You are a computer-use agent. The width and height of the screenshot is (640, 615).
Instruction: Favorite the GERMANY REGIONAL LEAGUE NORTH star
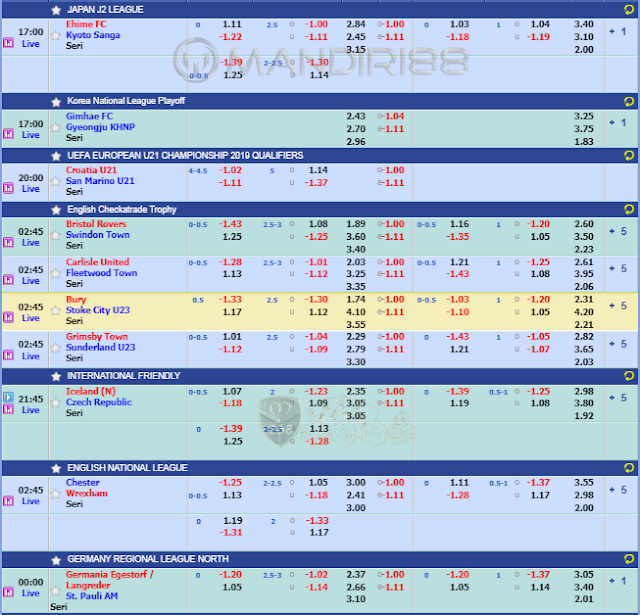56,560
